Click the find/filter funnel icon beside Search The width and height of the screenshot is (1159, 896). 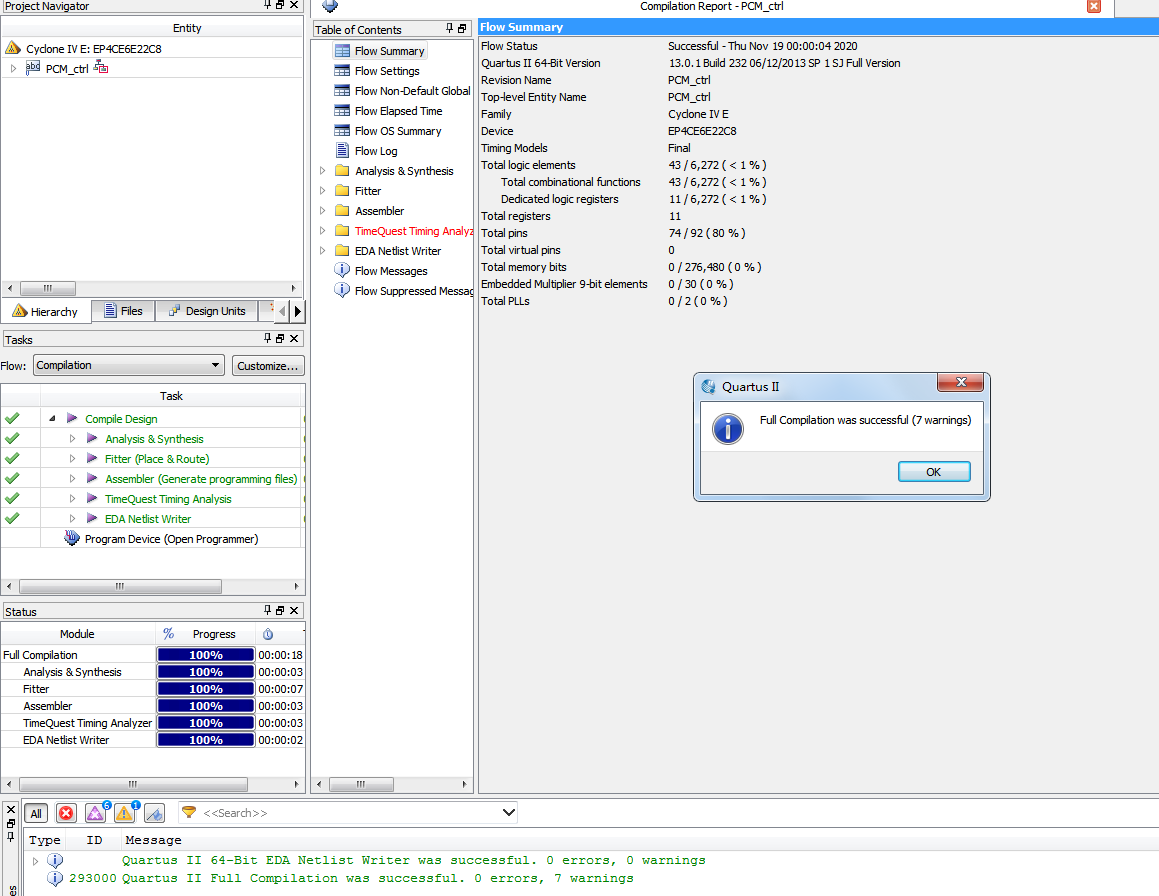(x=189, y=812)
